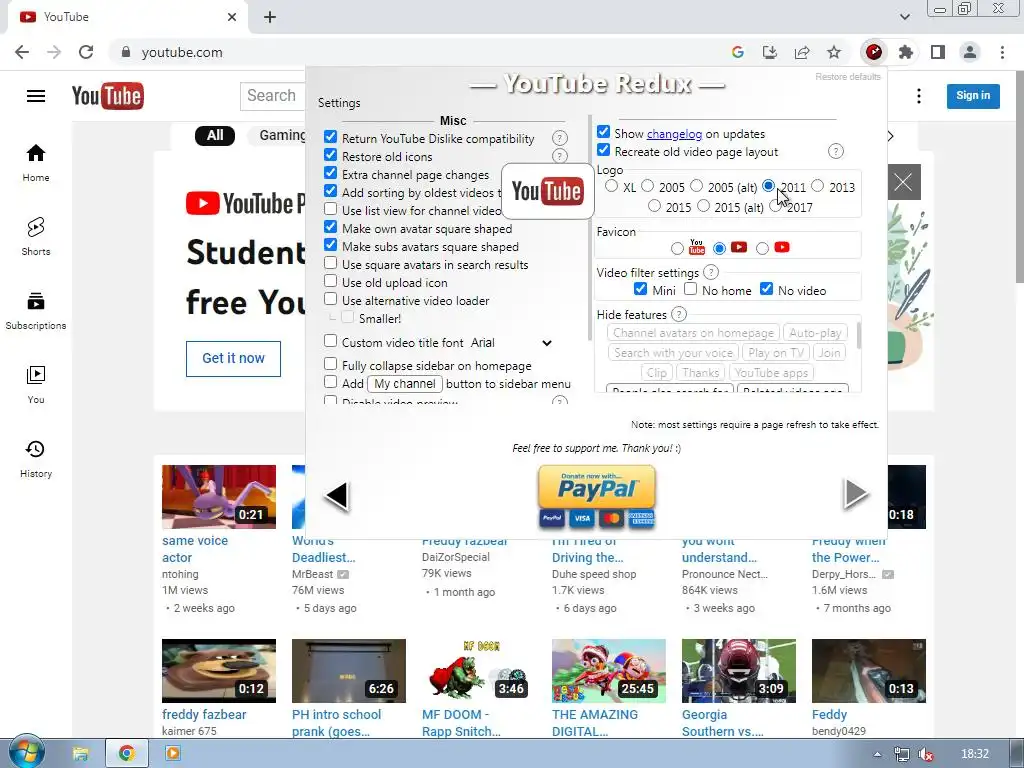Image resolution: width=1024 pixels, height=768 pixels.
Task: Click the YouTube logo in header
Action: (108, 96)
